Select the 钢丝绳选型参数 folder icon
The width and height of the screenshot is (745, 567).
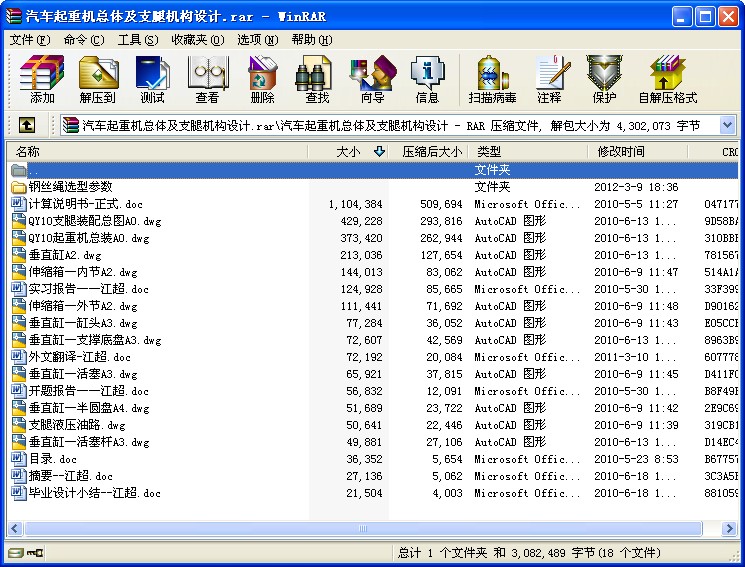[x=19, y=187]
